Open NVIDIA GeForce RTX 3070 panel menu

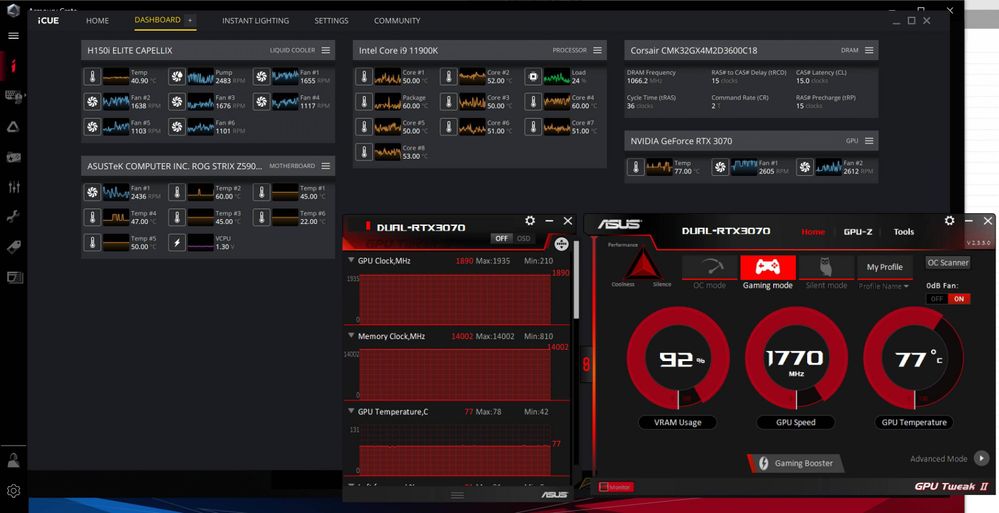point(869,141)
